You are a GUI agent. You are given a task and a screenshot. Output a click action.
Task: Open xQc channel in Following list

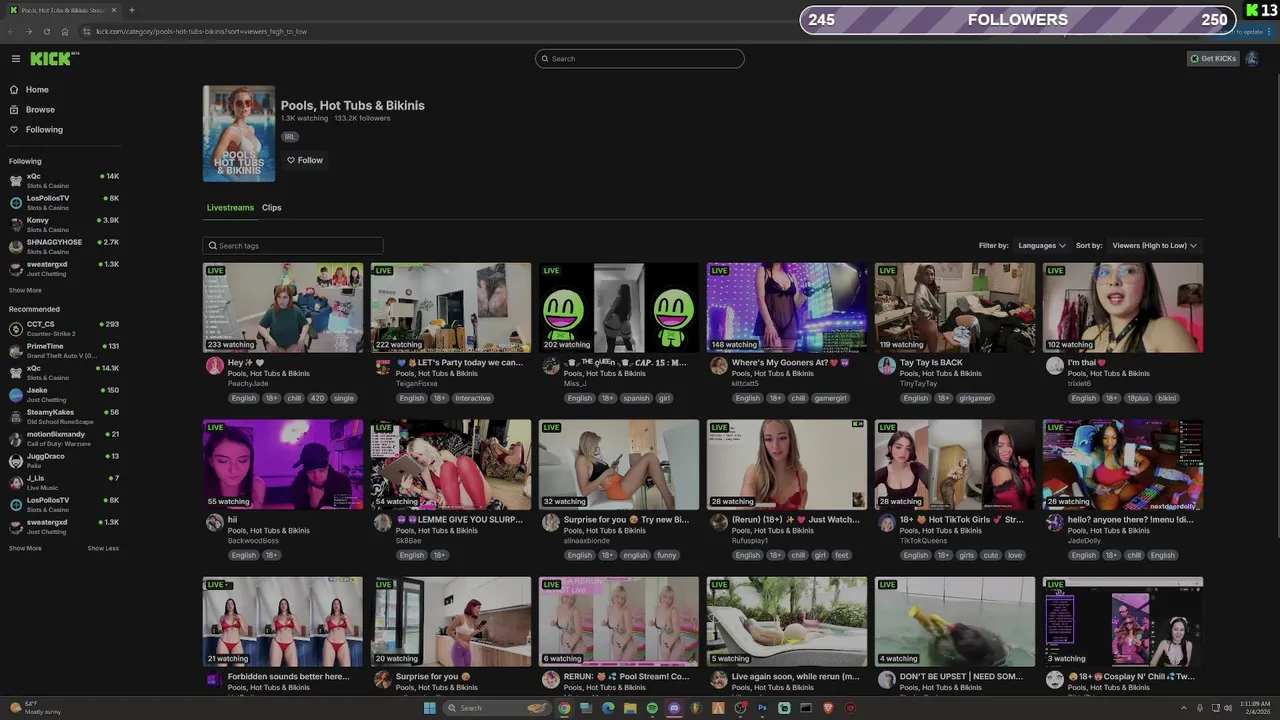[64, 181]
